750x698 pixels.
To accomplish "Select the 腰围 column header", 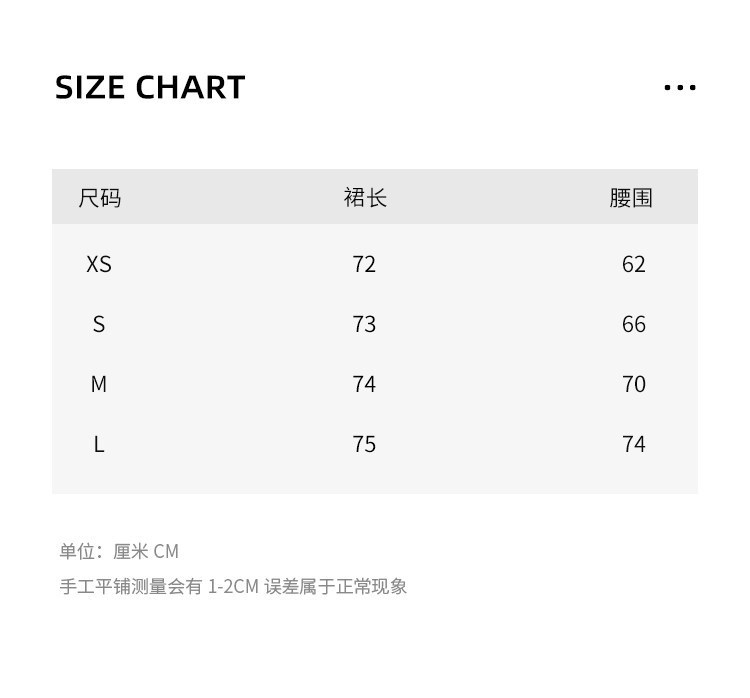I will tap(631, 198).
